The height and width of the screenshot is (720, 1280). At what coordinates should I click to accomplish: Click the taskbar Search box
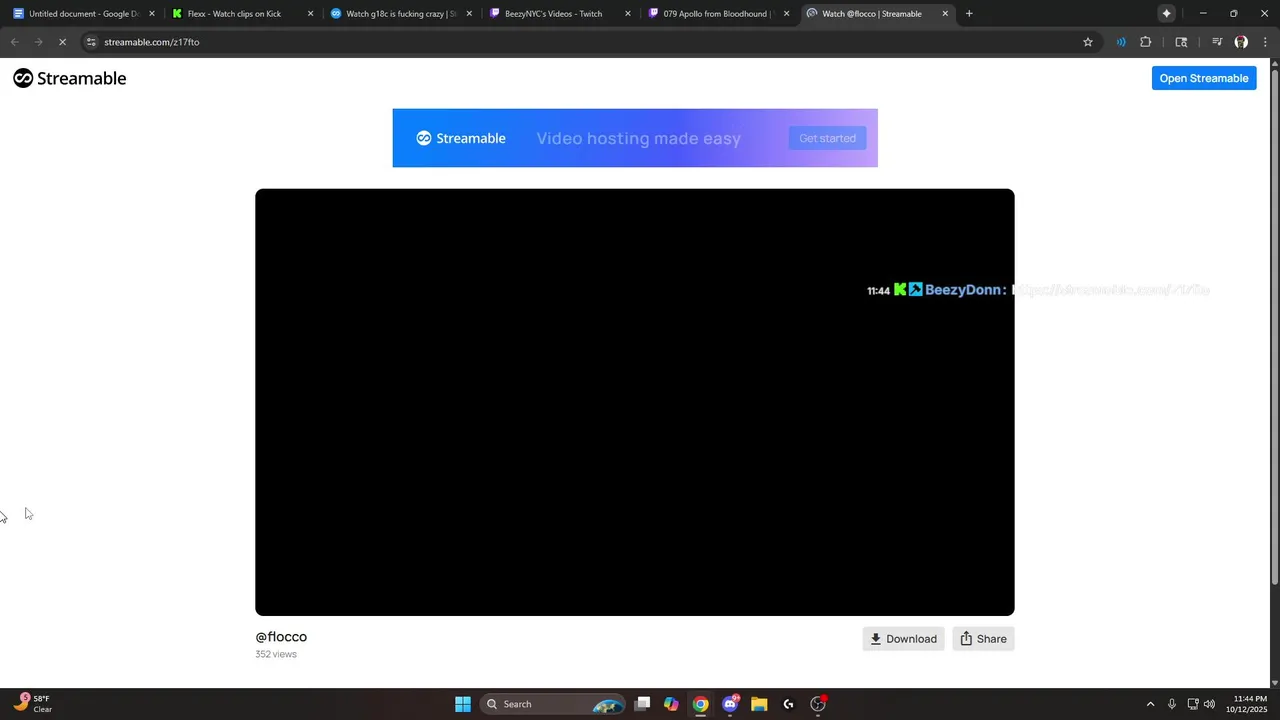(552, 704)
